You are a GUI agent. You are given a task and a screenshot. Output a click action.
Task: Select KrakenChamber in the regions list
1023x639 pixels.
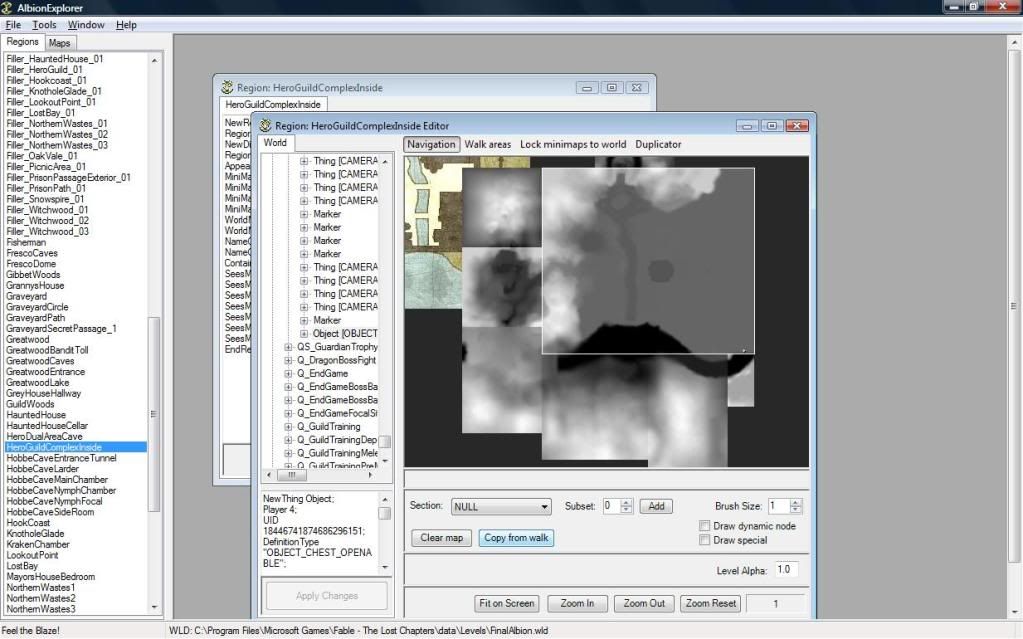click(38, 544)
